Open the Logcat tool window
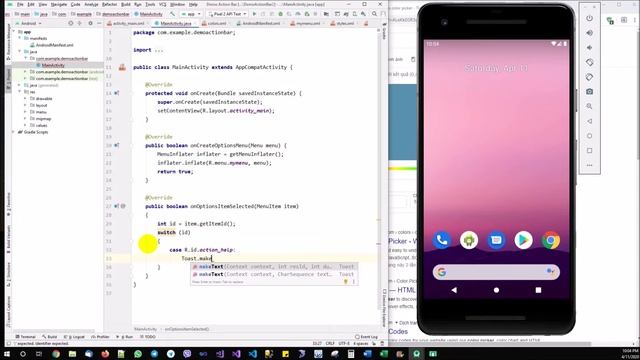This screenshot has height=360, width=640. click(x=74, y=337)
